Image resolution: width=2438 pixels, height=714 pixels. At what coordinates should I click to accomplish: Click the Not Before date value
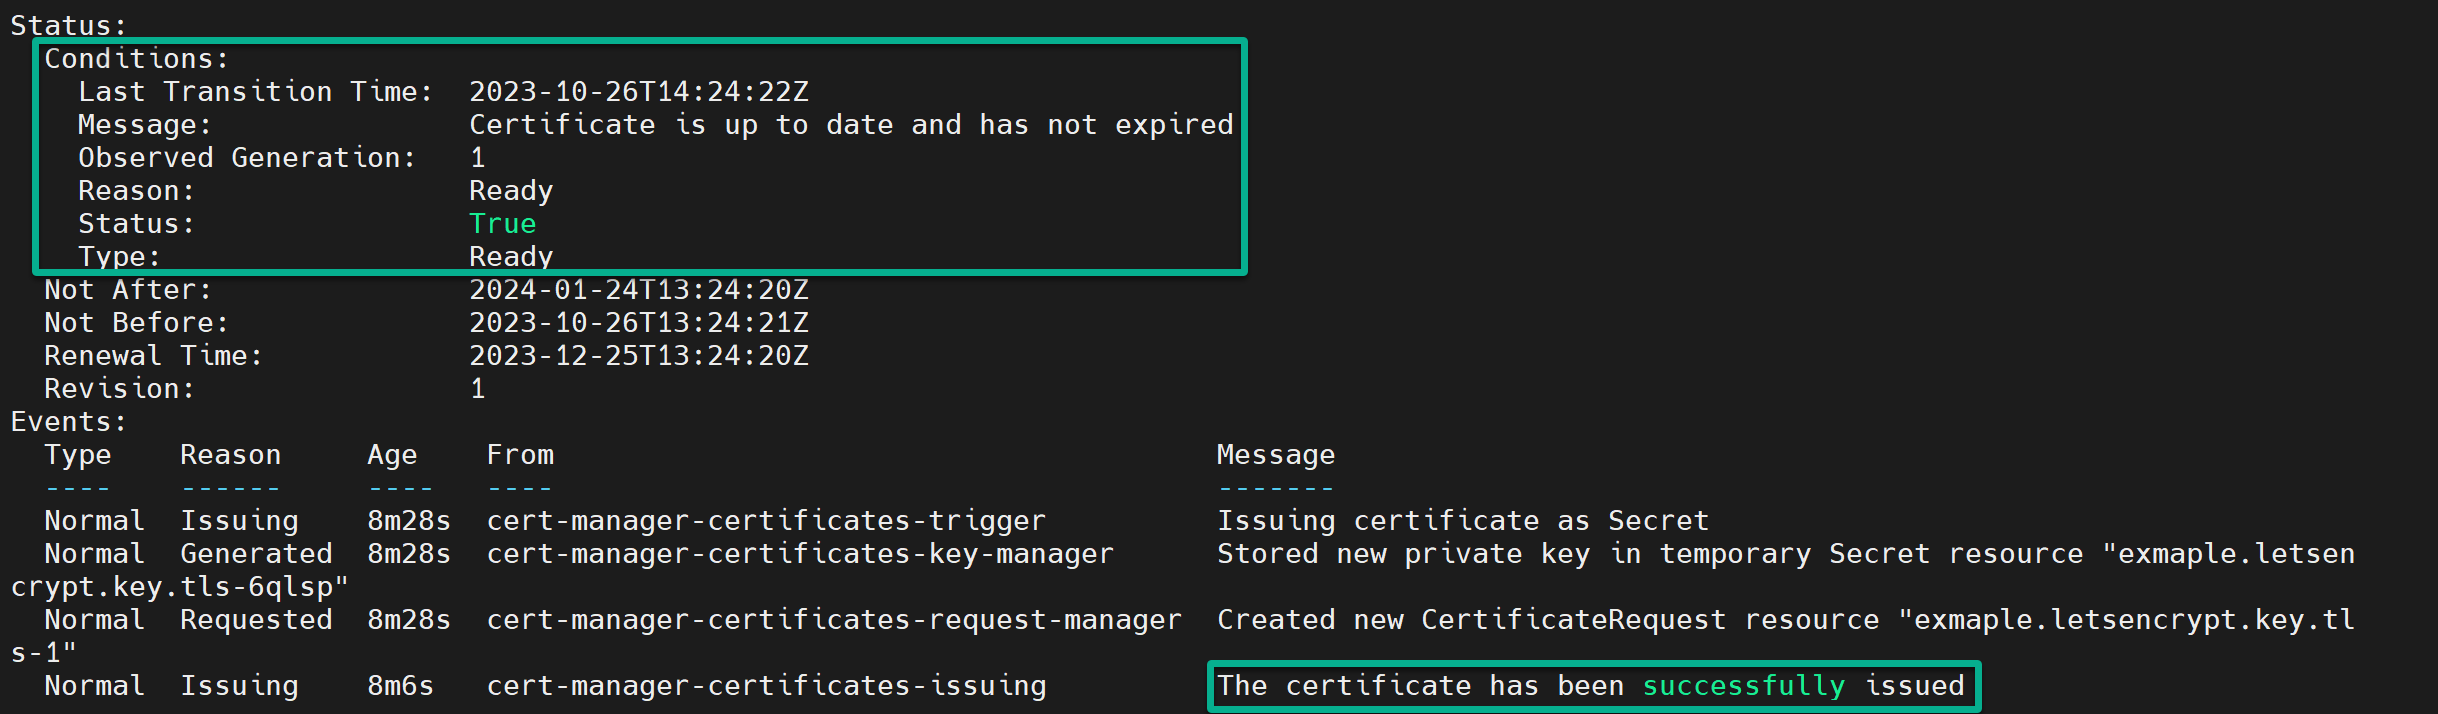[x=639, y=322]
